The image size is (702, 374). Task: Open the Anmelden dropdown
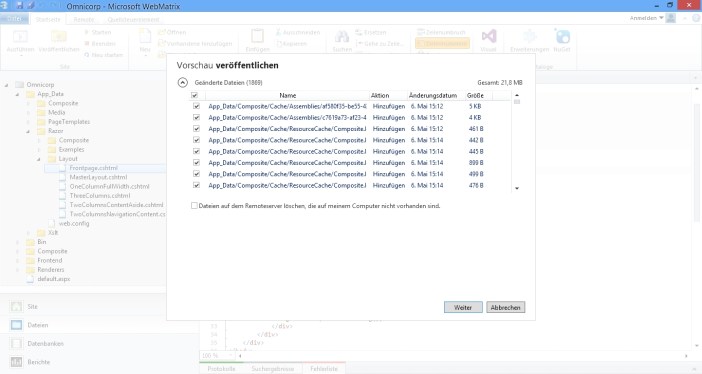[x=646, y=18]
